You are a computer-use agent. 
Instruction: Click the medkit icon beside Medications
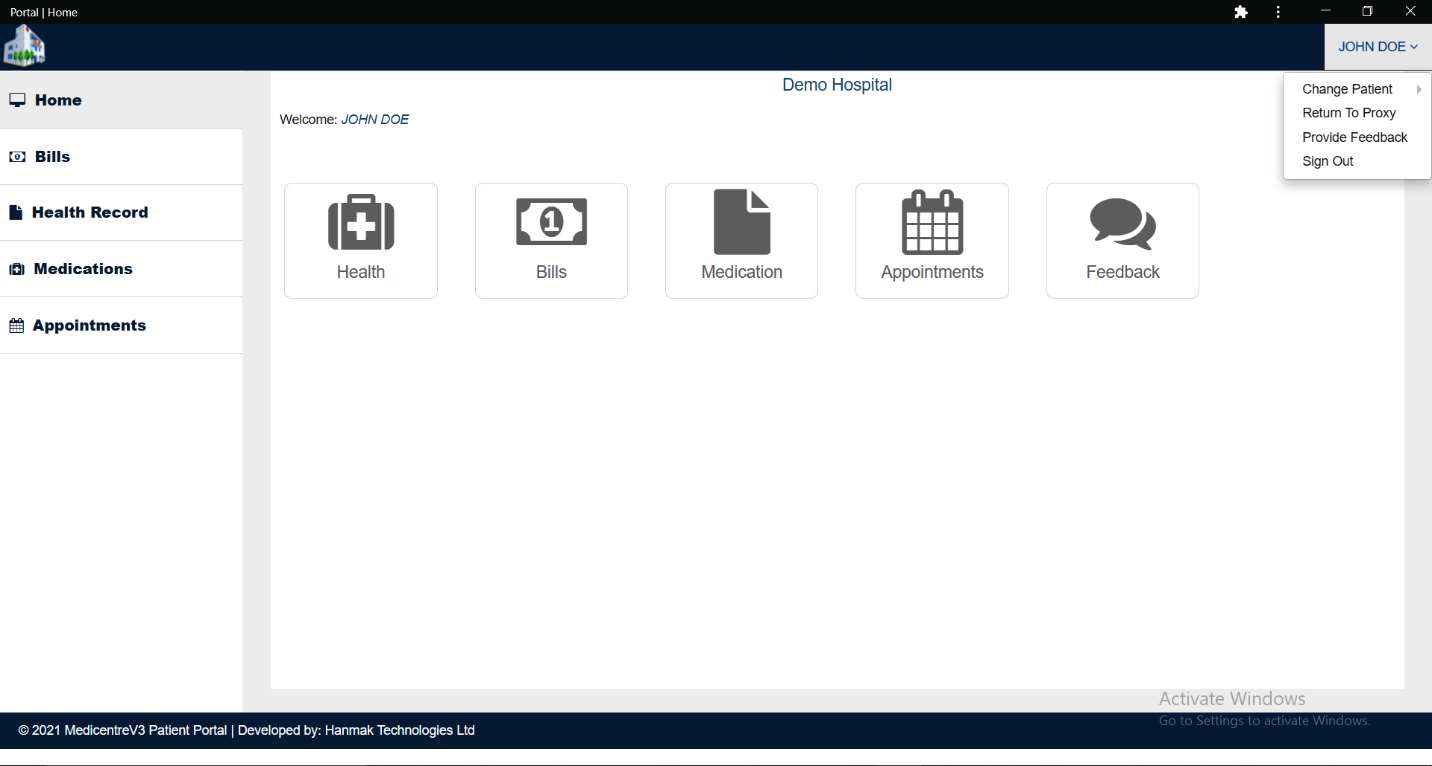[17, 269]
